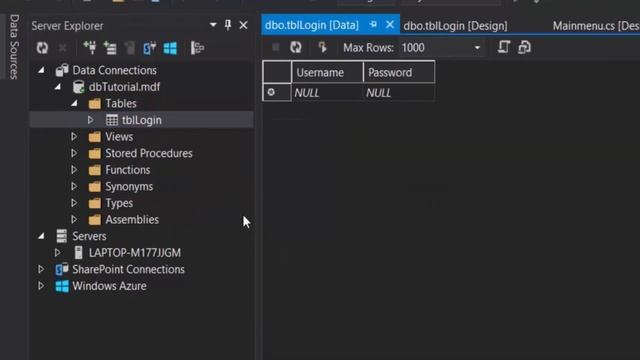Expand the Windows Azure node
The height and width of the screenshot is (360, 640).
coord(41,286)
